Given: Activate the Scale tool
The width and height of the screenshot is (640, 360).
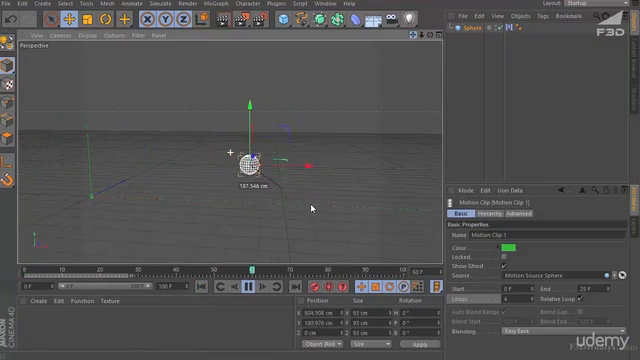Looking at the screenshot, I should point(87,19).
